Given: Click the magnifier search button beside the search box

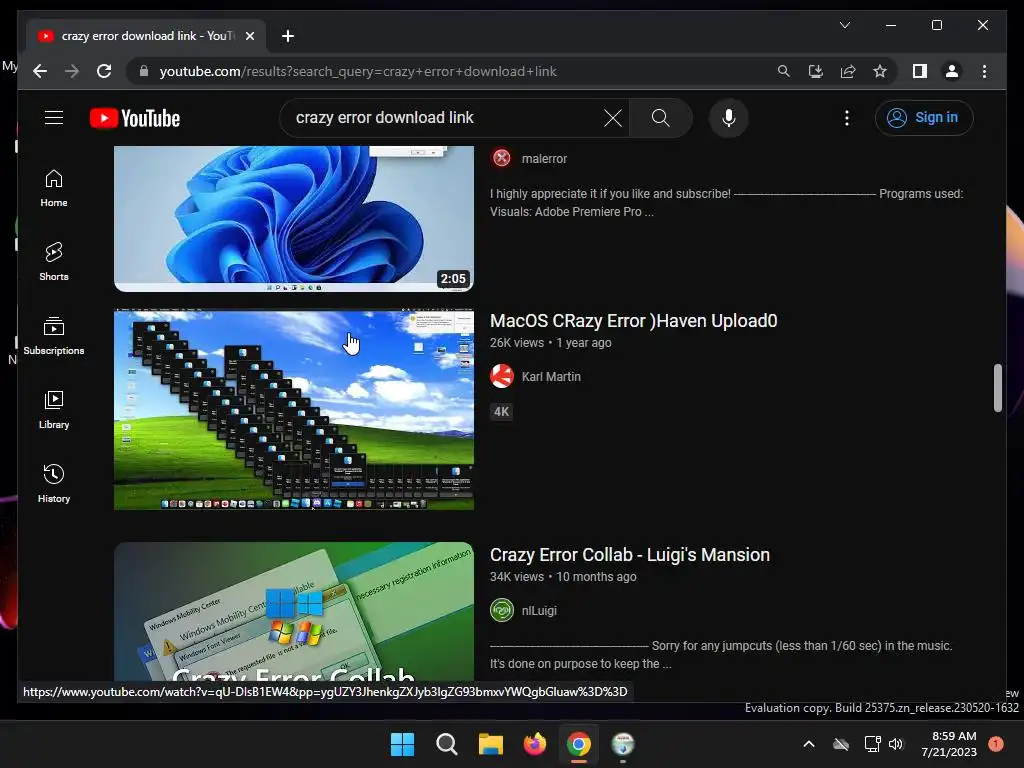Looking at the screenshot, I should [x=660, y=118].
